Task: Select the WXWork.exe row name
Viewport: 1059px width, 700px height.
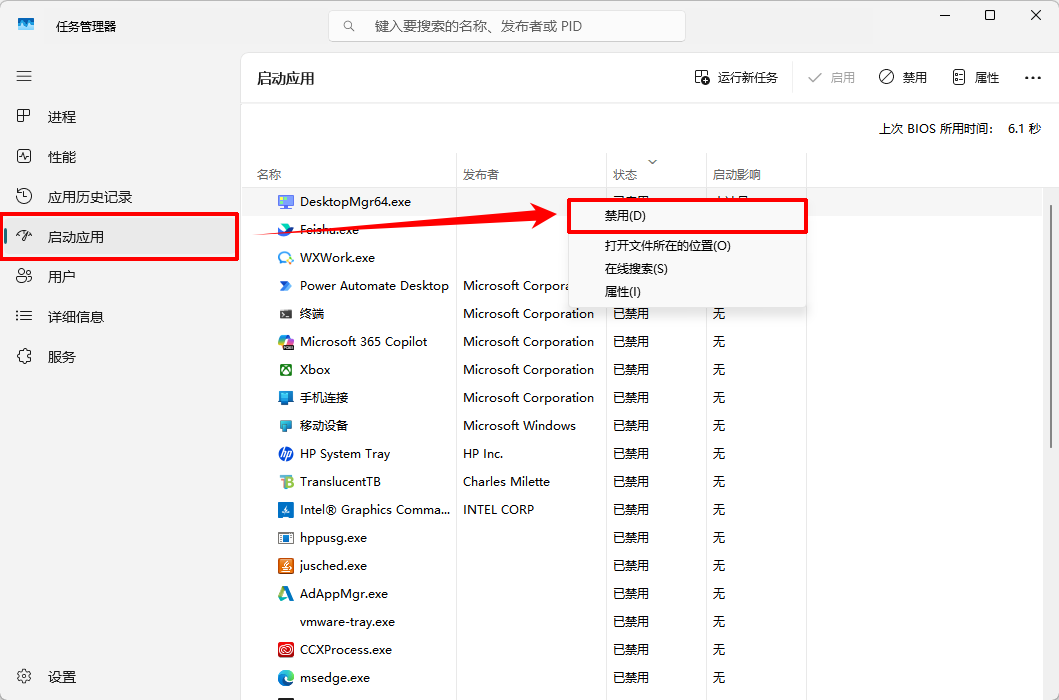Action: click(x=337, y=258)
